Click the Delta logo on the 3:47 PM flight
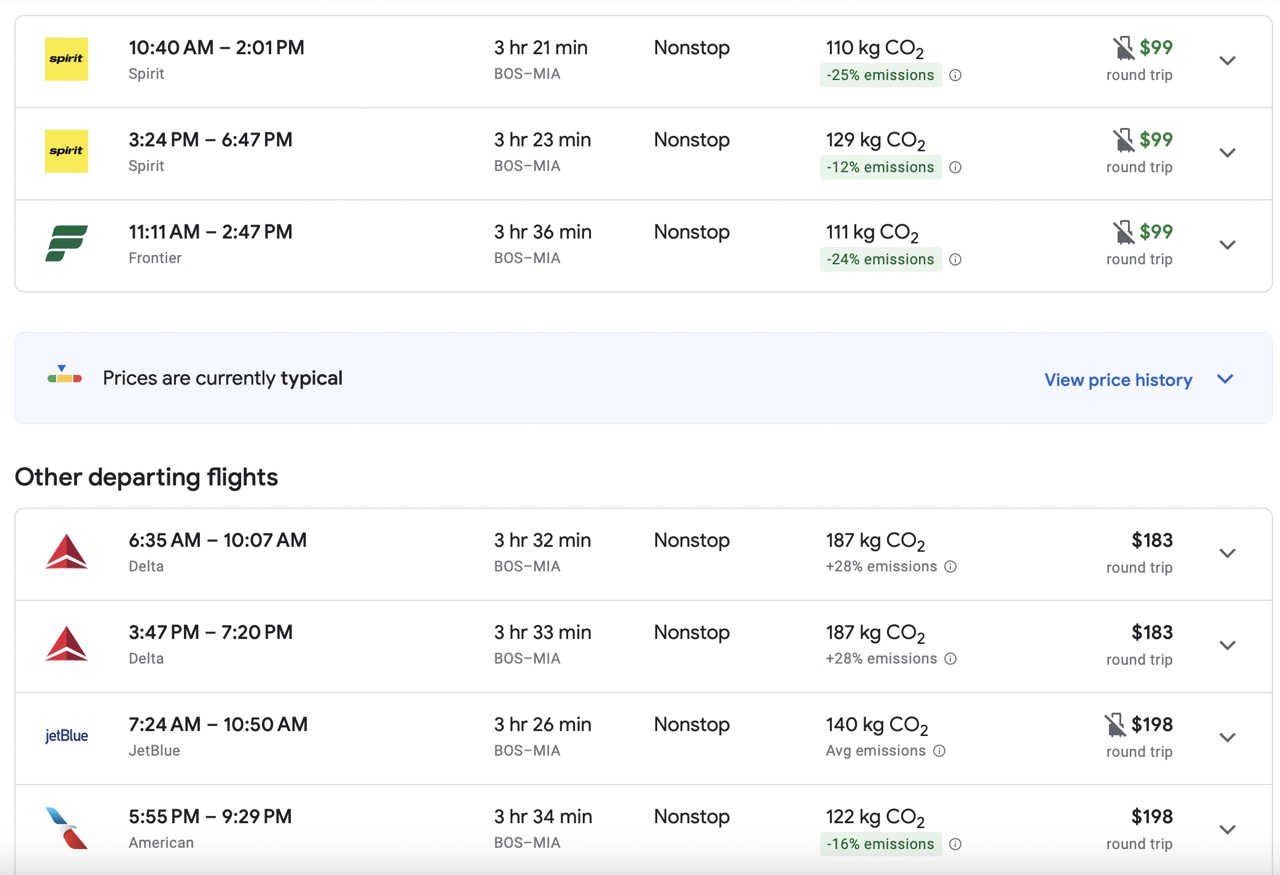Image resolution: width=1280 pixels, height=875 pixels. (66, 644)
